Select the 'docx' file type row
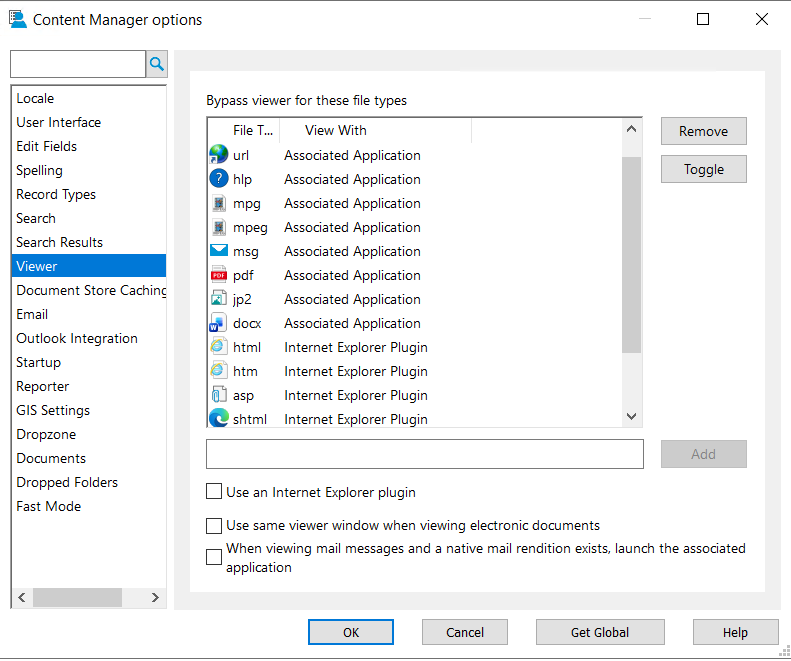The width and height of the screenshot is (791, 661). 415,323
